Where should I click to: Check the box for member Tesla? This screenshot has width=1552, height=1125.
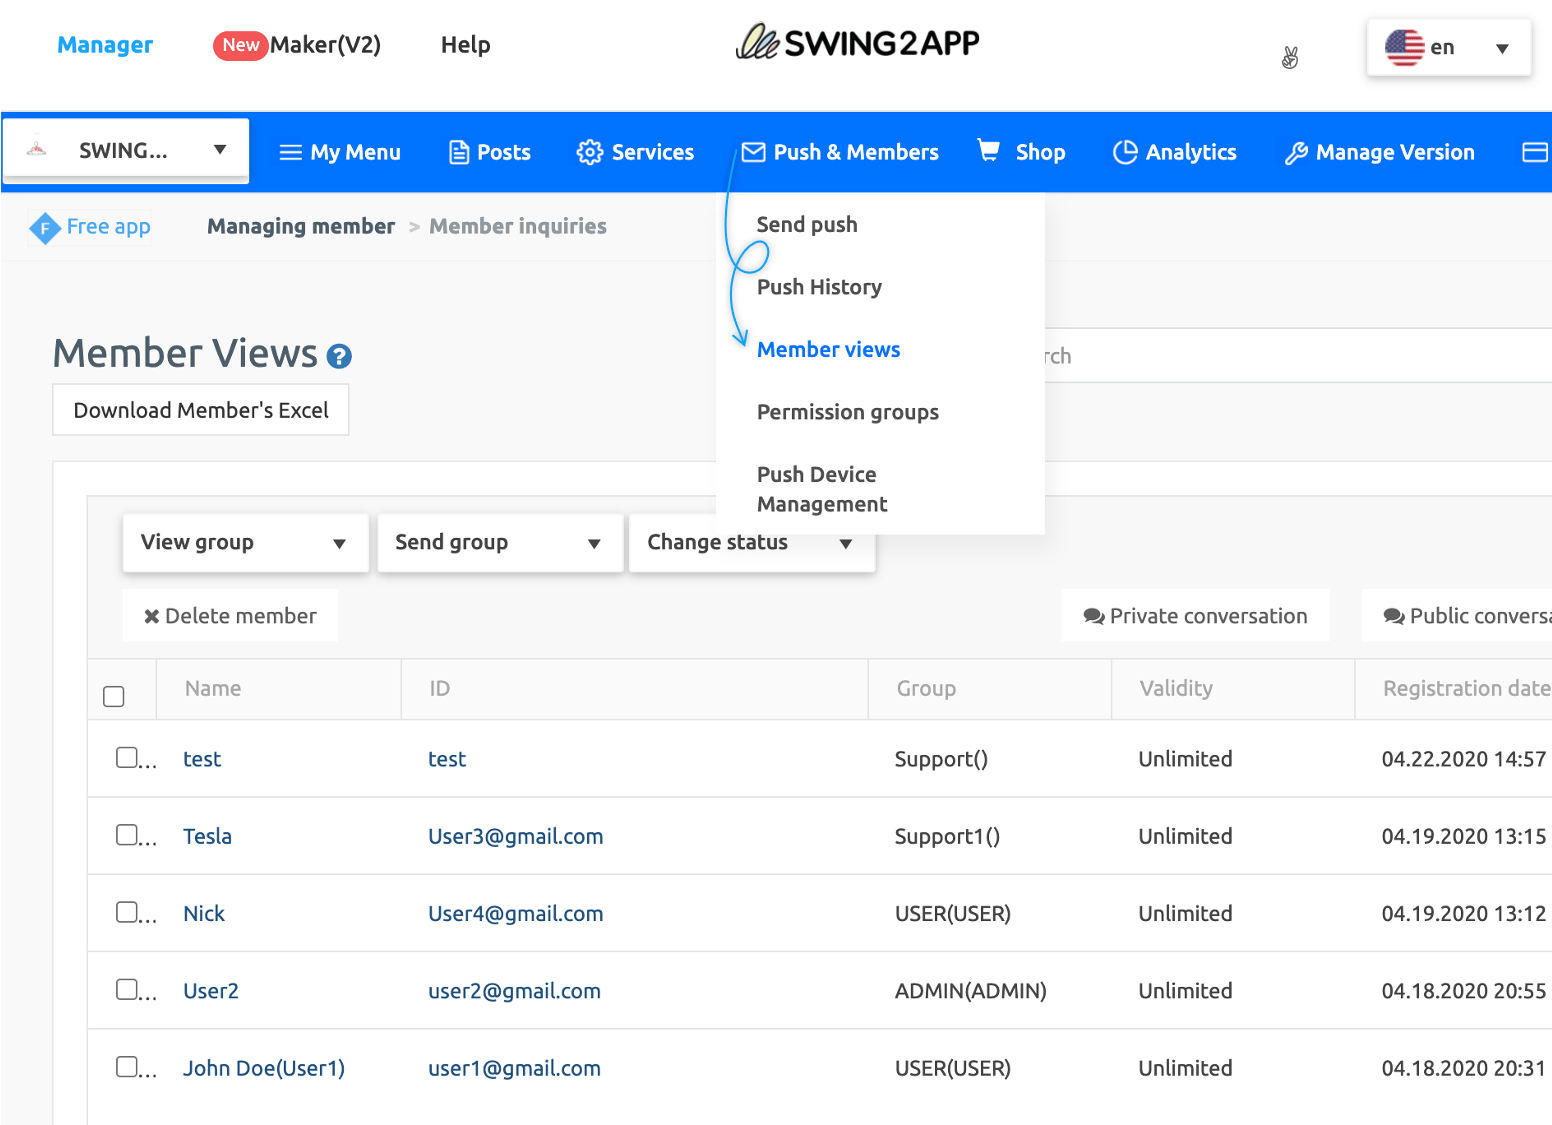tap(126, 834)
